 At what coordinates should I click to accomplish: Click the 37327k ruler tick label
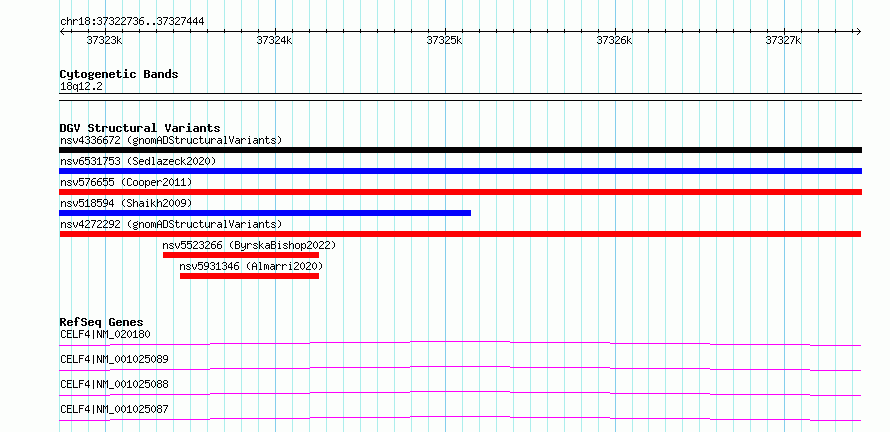pyautogui.click(x=783, y=40)
